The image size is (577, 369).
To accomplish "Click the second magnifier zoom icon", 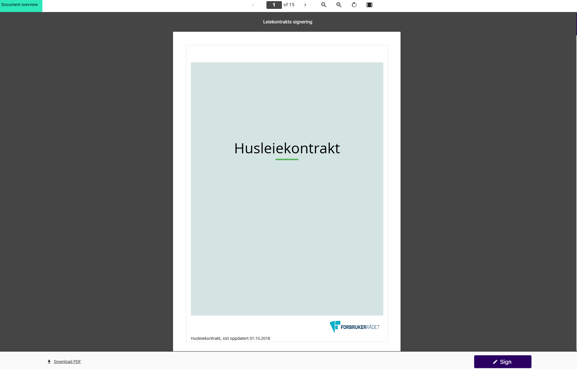I will (339, 5).
